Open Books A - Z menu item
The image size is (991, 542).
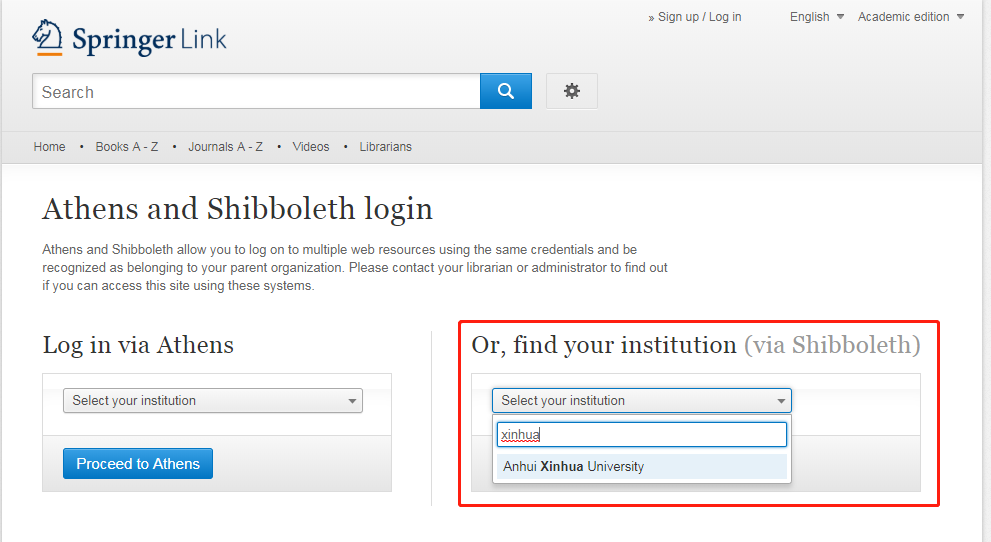127,147
